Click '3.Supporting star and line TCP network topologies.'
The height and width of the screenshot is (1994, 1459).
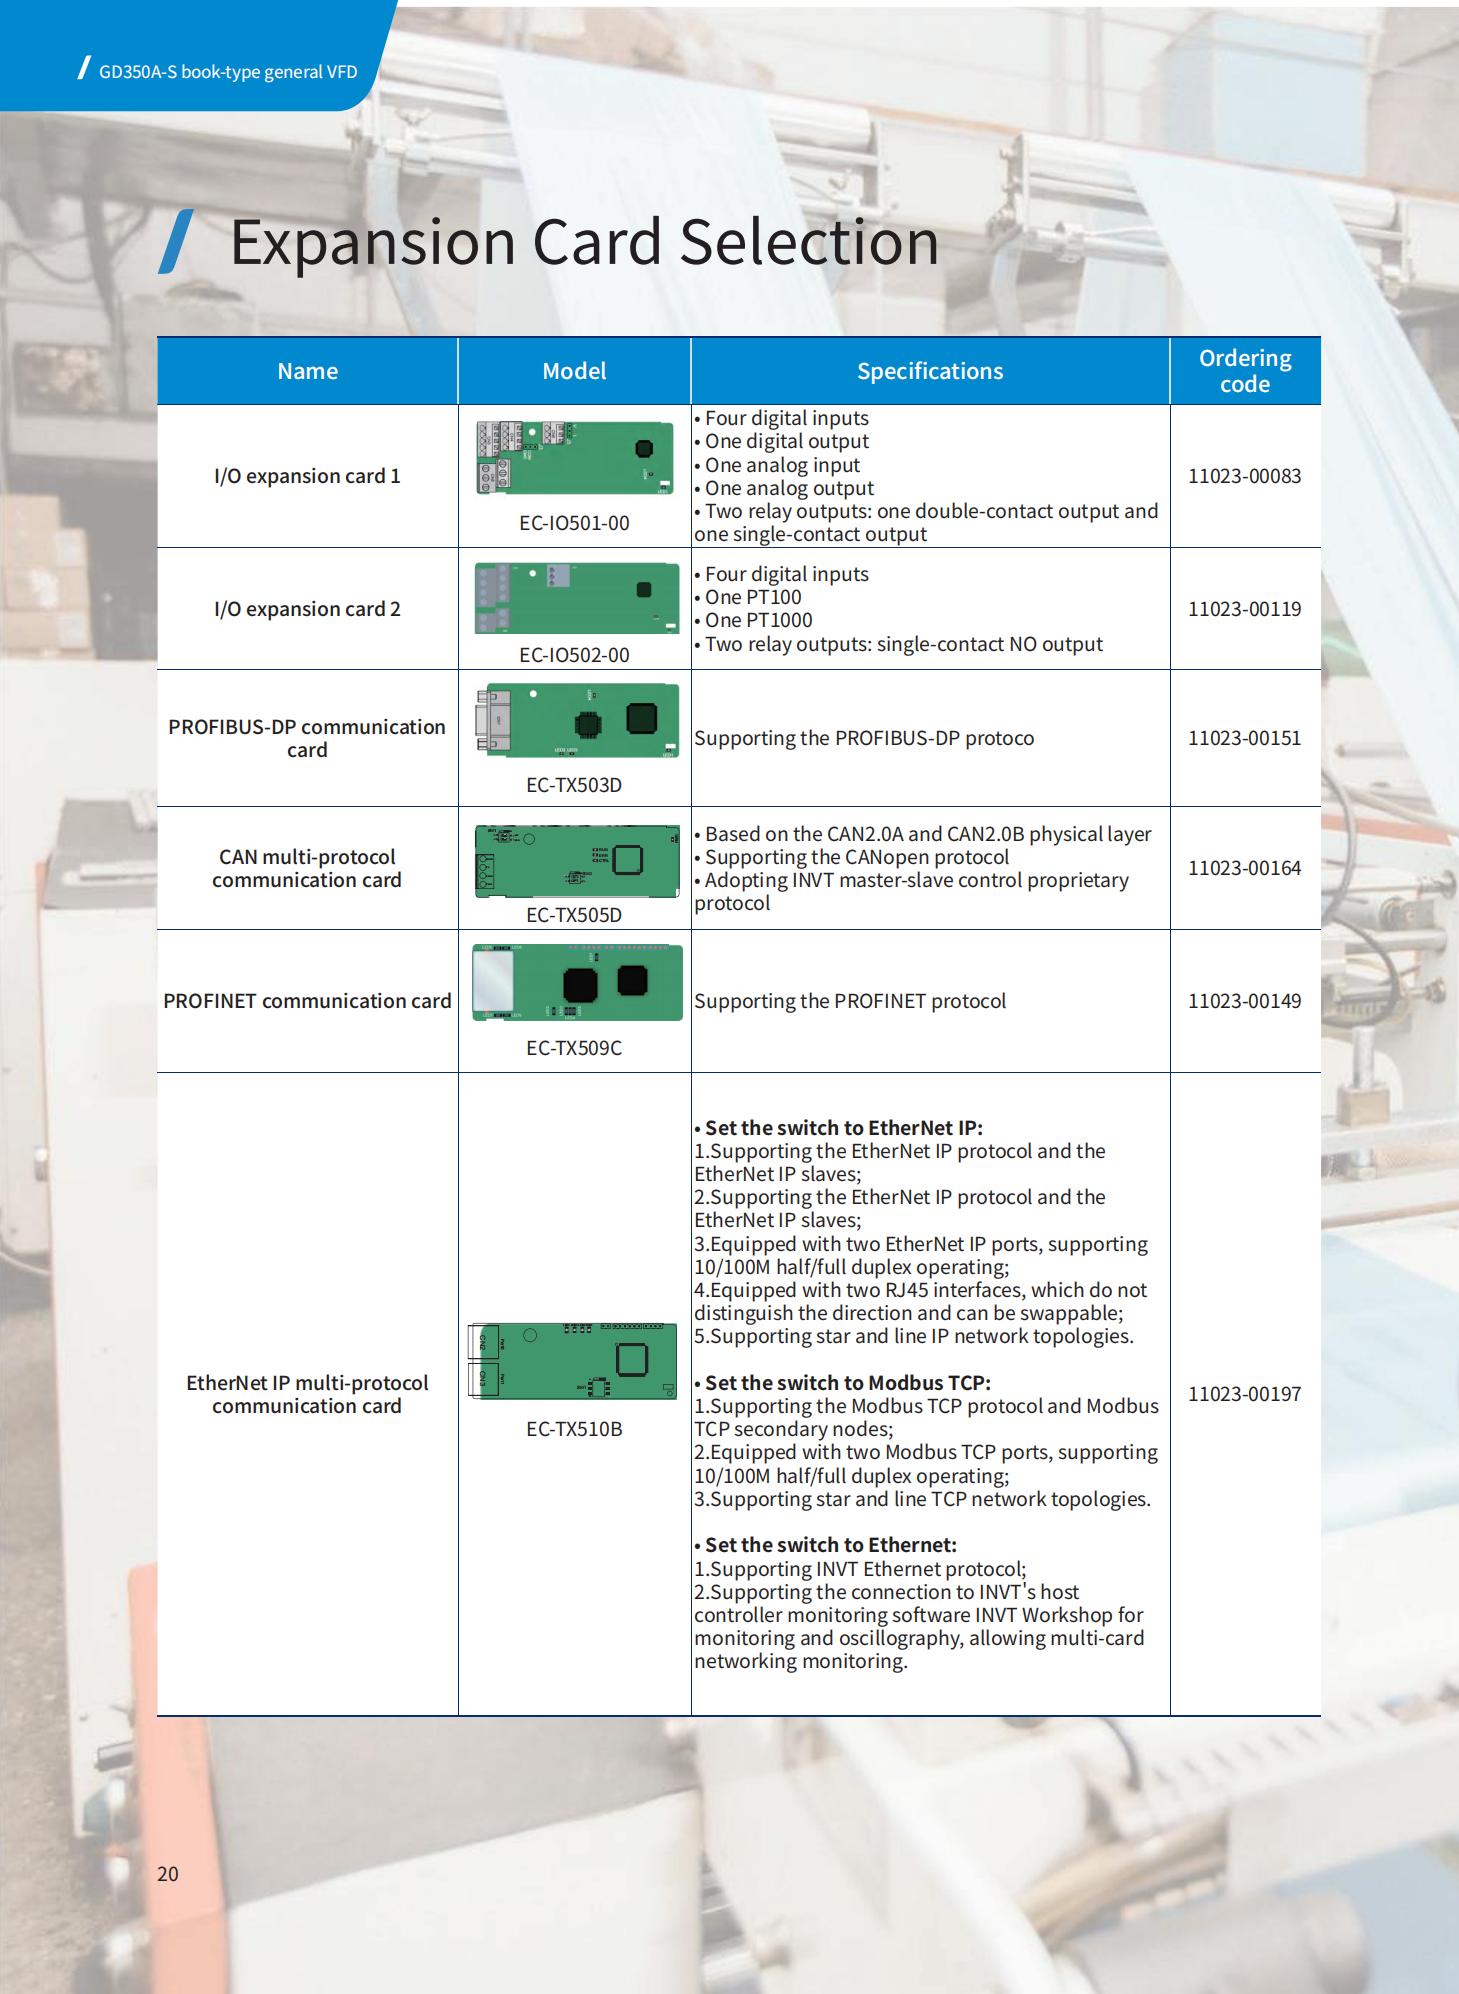point(922,1499)
